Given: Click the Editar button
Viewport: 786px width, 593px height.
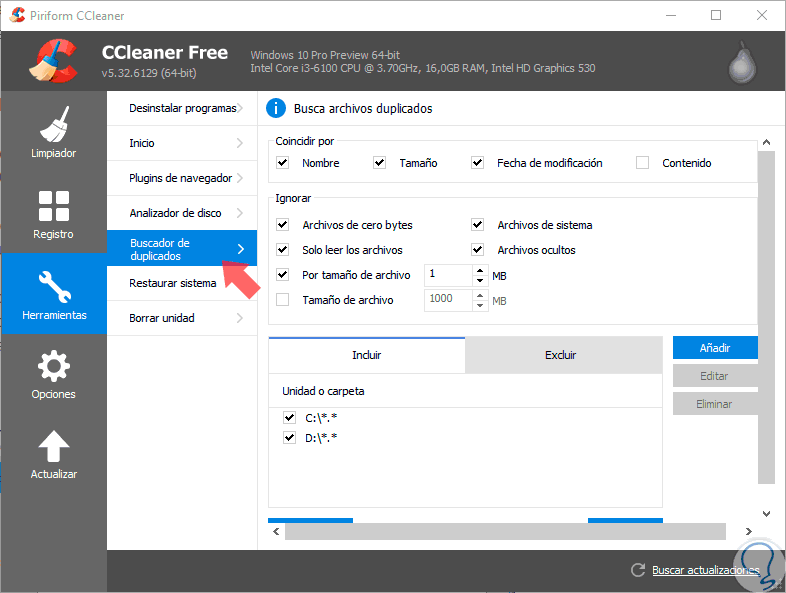Looking at the screenshot, I should pos(715,376).
